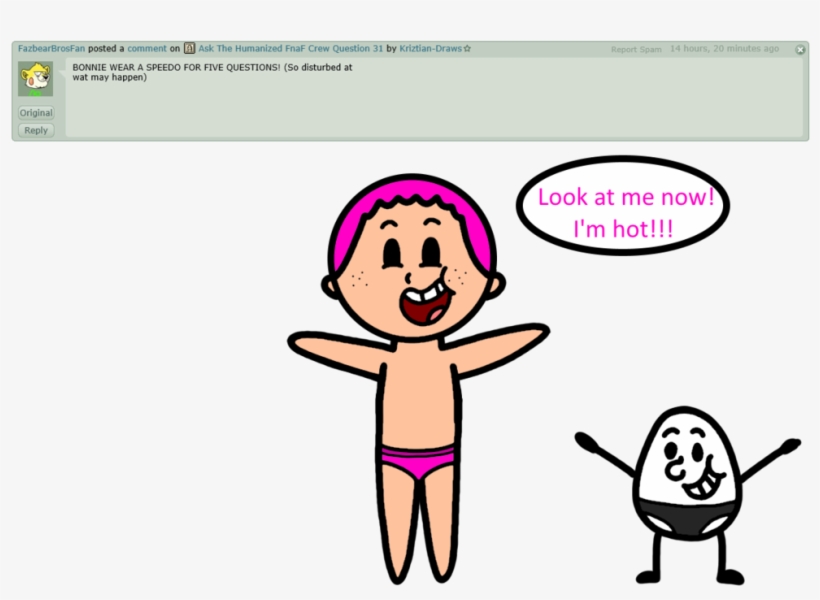Image resolution: width=820 pixels, height=600 pixels.
Task: Click the '14 hours, 20 minutes ago' timestamp
Action: pos(724,49)
